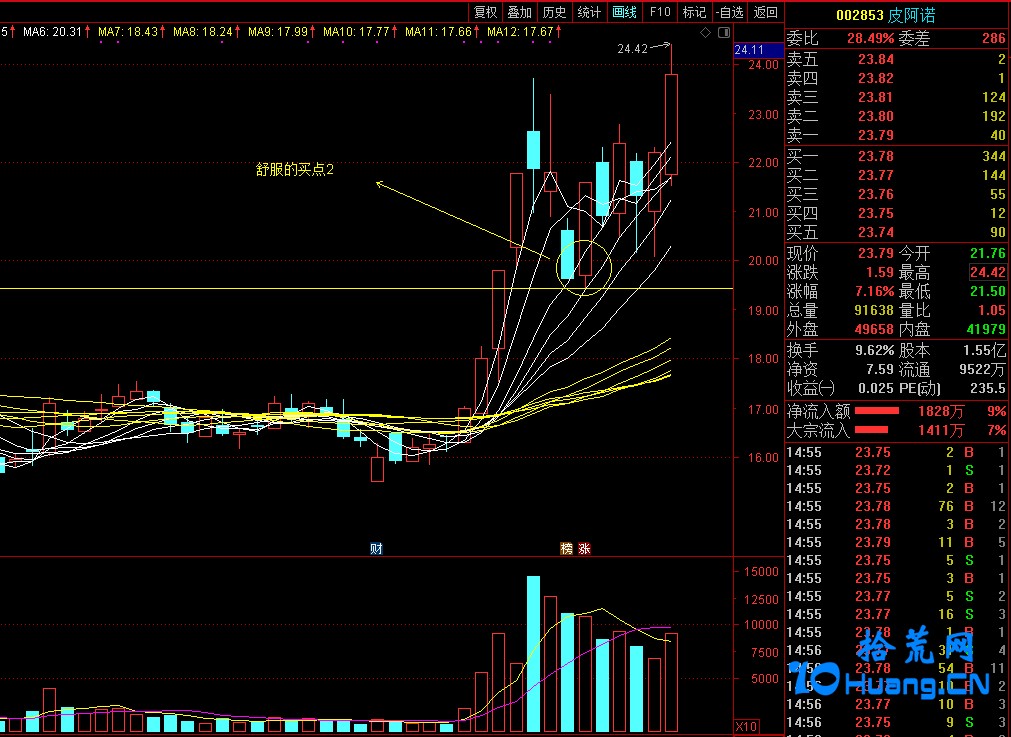The image size is (1011, 737).
Task: Click the 大宗流入 amount 1411万
Action: tap(941, 430)
